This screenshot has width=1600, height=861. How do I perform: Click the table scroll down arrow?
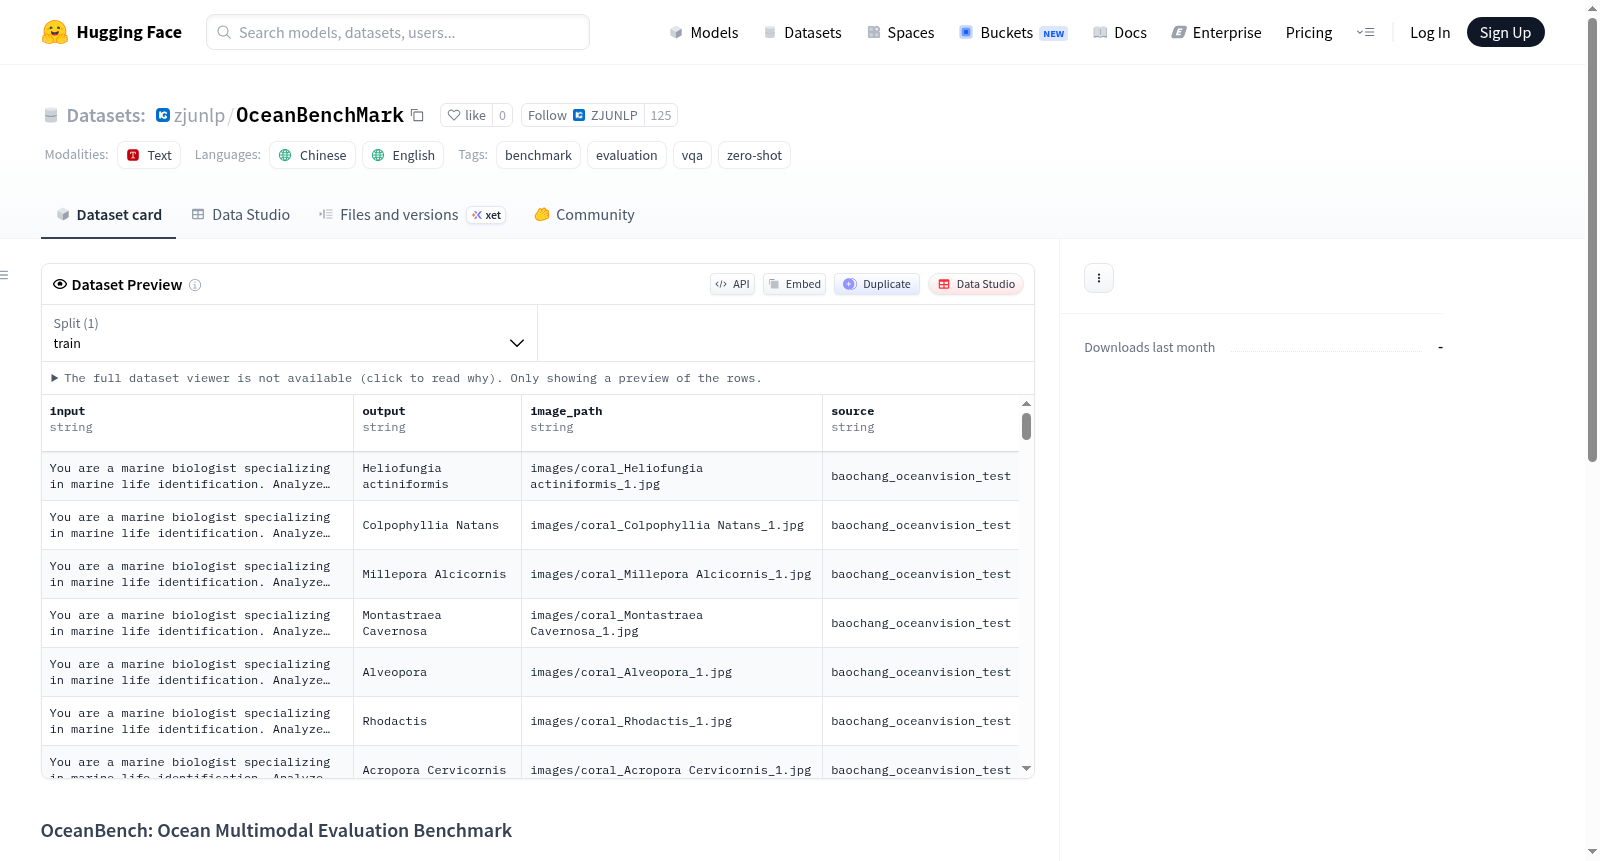(x=1026, y=769)
